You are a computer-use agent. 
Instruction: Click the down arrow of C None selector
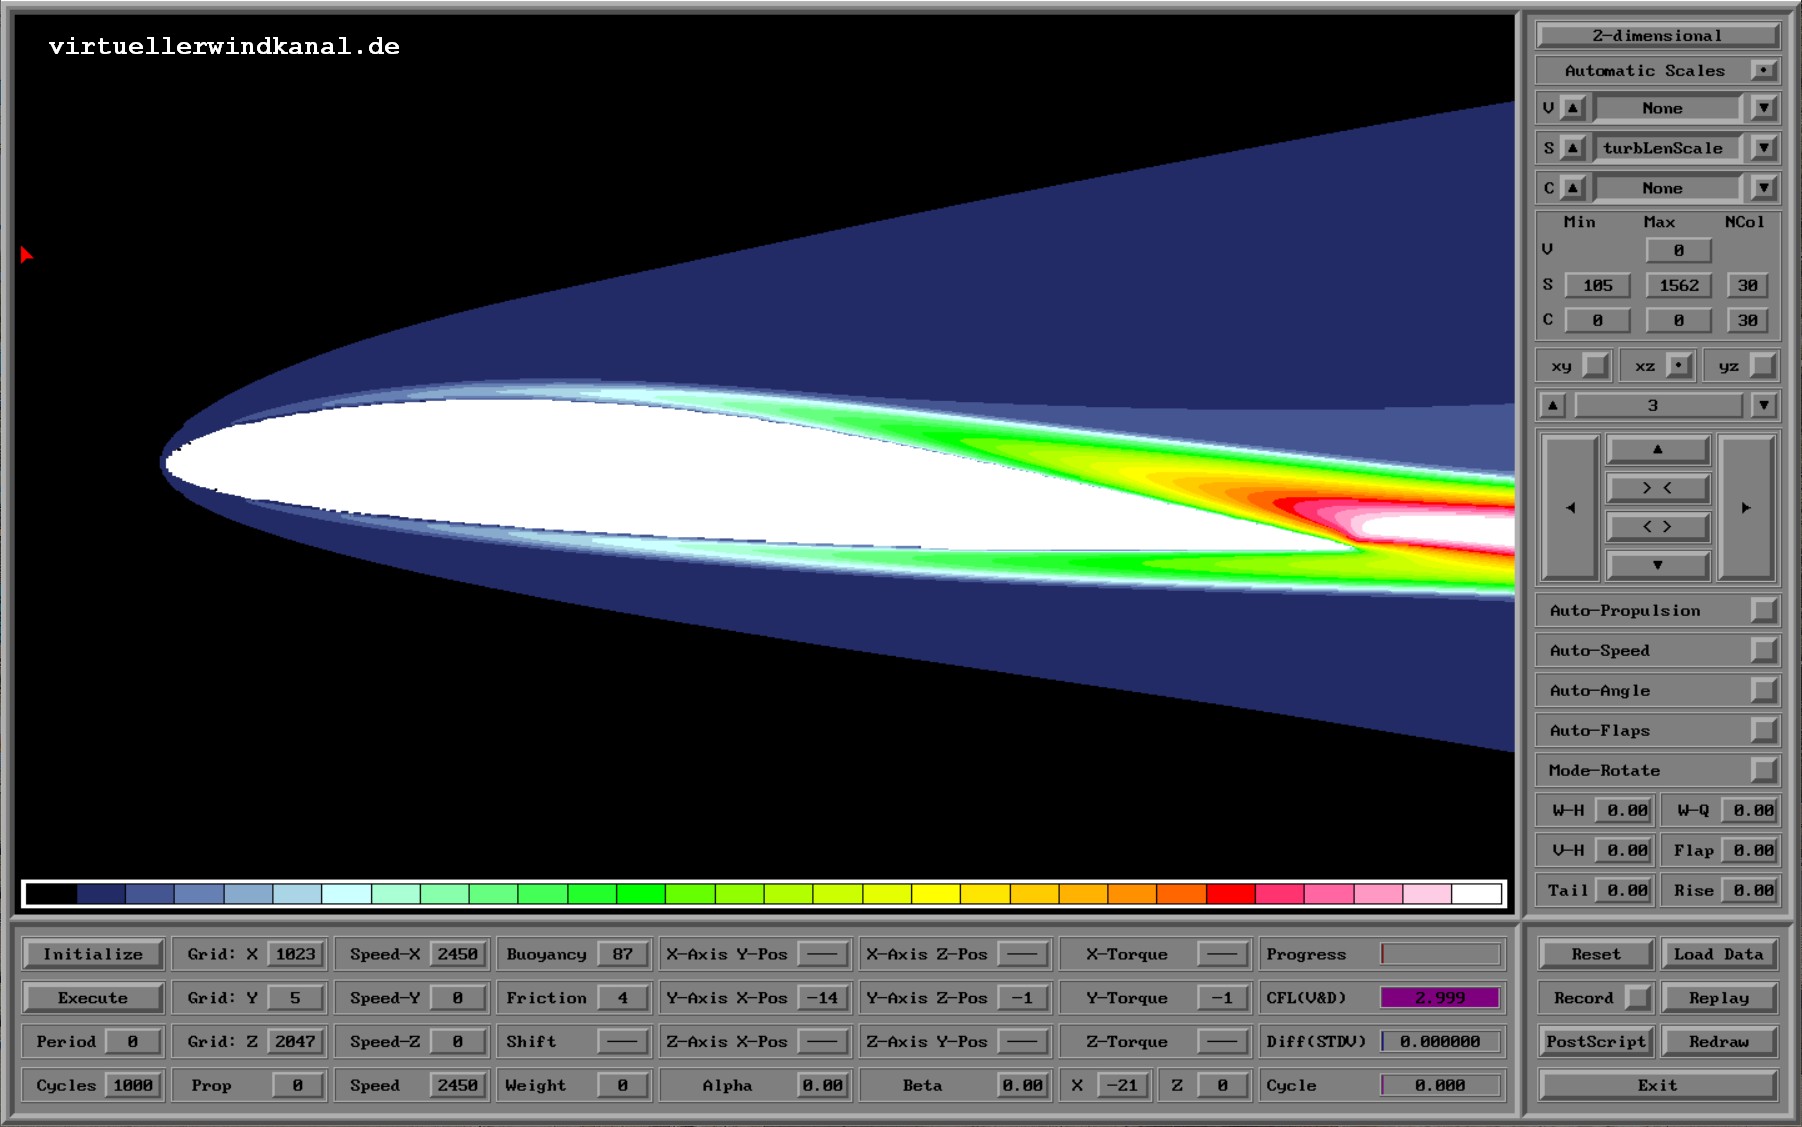click(x=1764, y=188)
